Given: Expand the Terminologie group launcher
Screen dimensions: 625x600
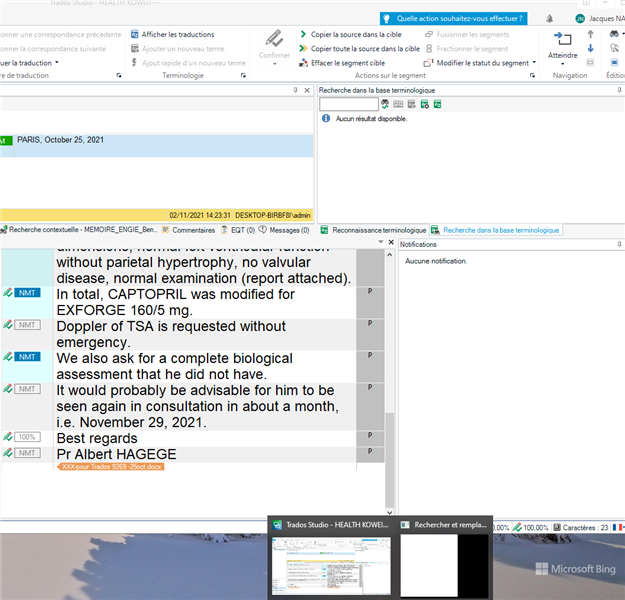Looking at the screenshot, I should pos(243,75).
